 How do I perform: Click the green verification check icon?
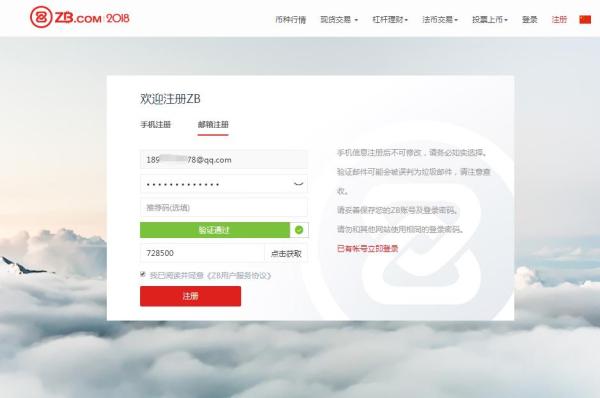pos(299,230)
